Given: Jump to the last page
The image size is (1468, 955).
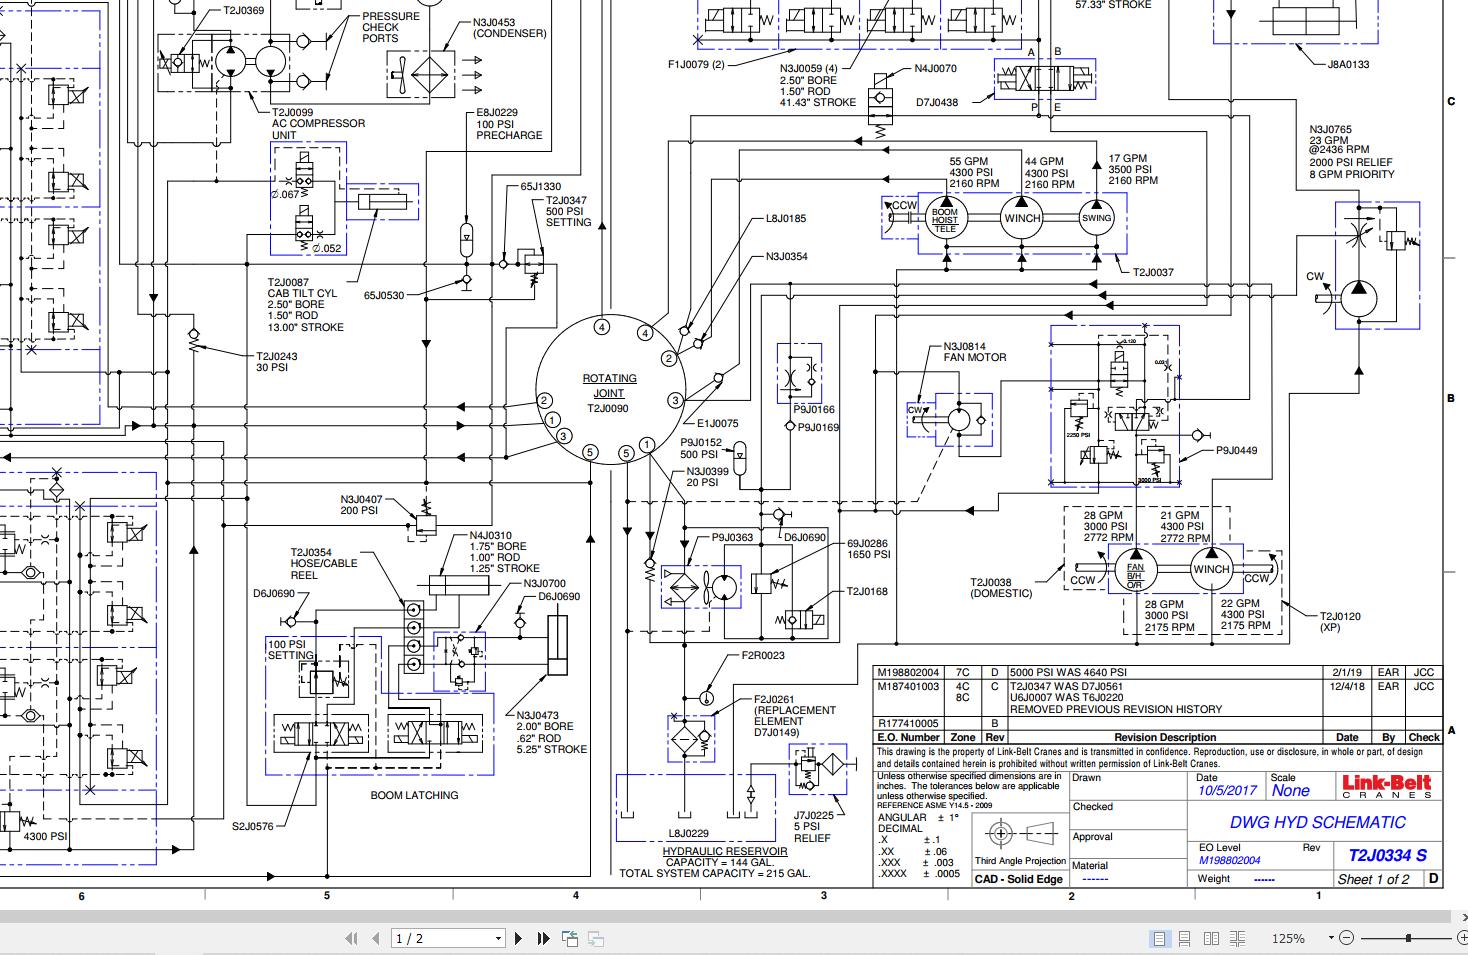Looking at the screenshot, I should [x=543, y=938].
